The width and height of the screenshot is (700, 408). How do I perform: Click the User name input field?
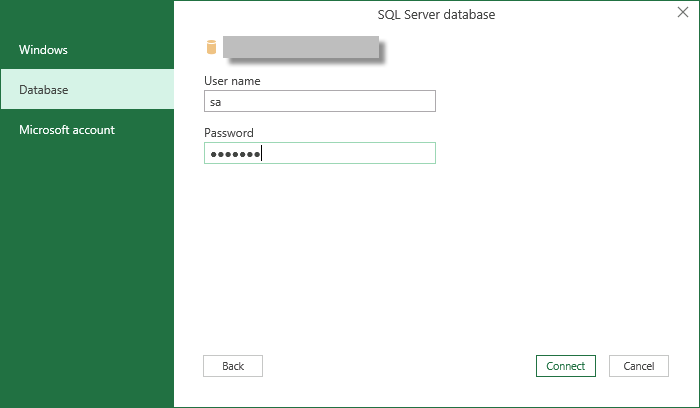coord(320,101)
